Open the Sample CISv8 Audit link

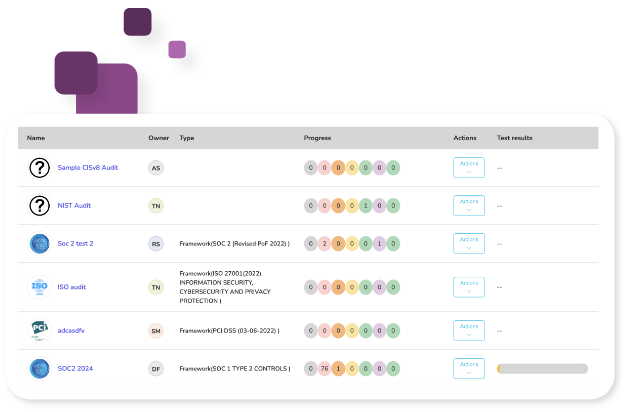[x=88, y=168]
